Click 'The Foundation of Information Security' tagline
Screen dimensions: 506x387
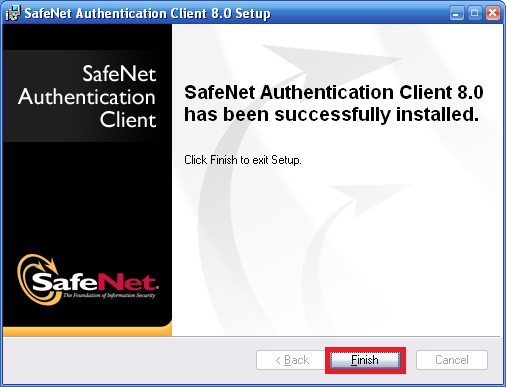109,295
